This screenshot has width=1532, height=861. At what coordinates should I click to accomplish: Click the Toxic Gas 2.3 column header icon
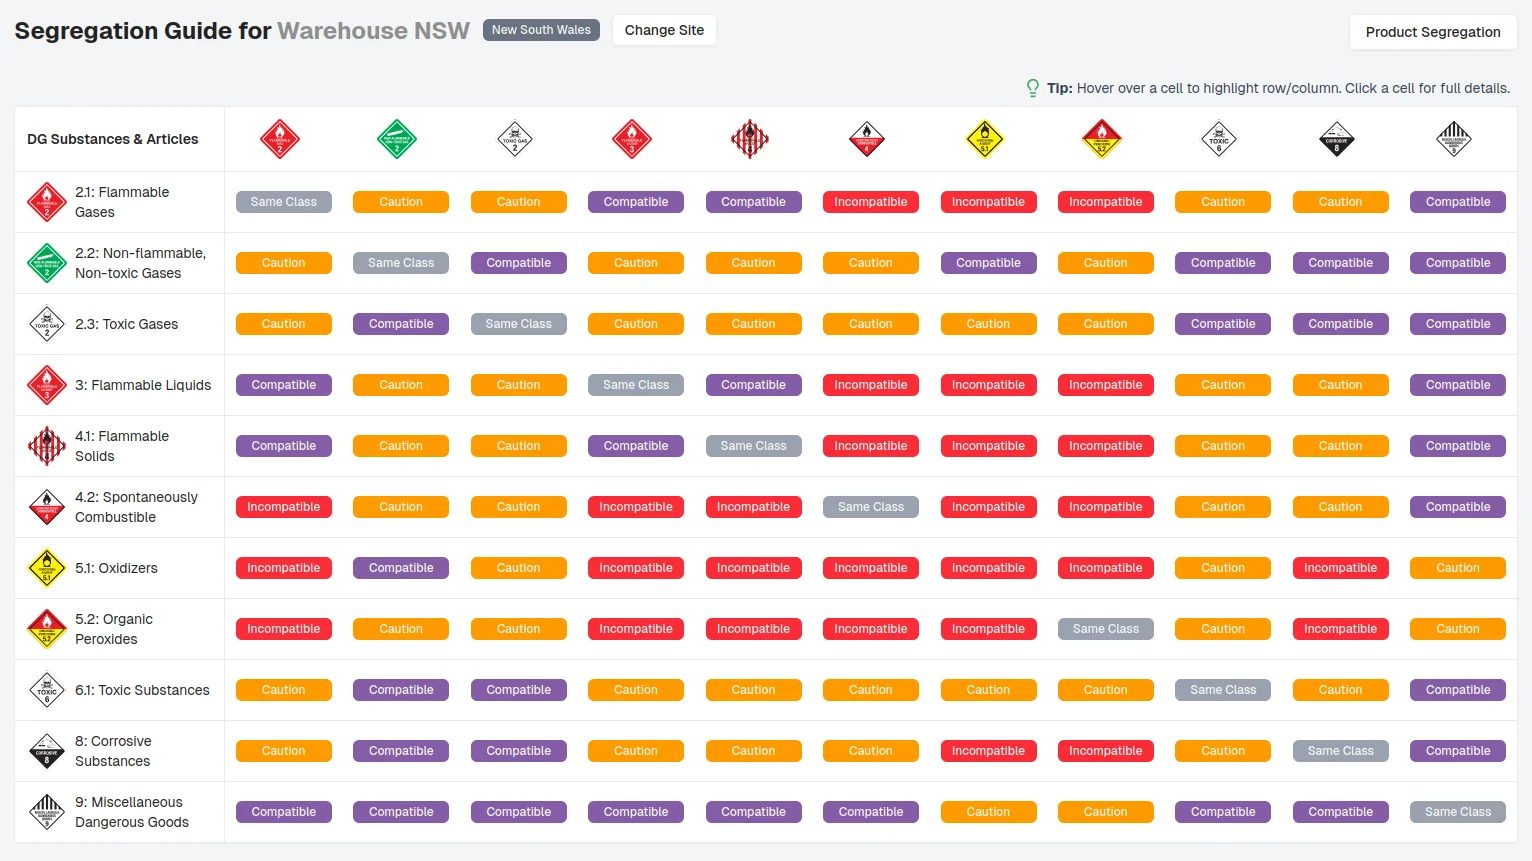pyautogui.click(x=515, y=139)
